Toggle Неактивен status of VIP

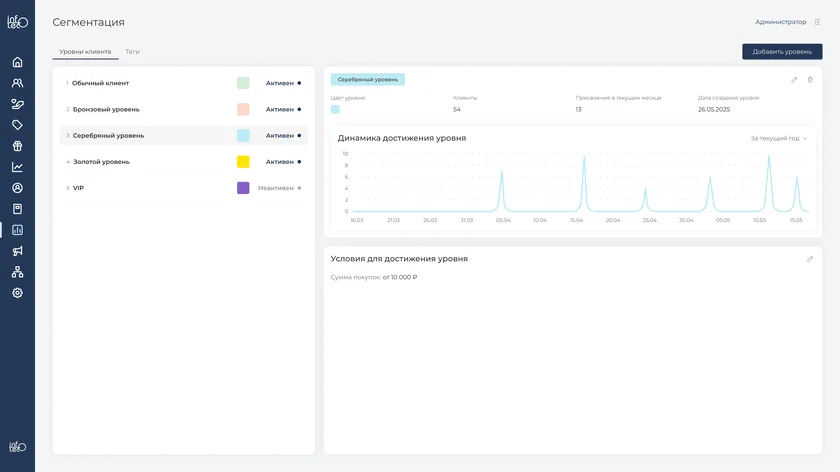click(280, 188)
